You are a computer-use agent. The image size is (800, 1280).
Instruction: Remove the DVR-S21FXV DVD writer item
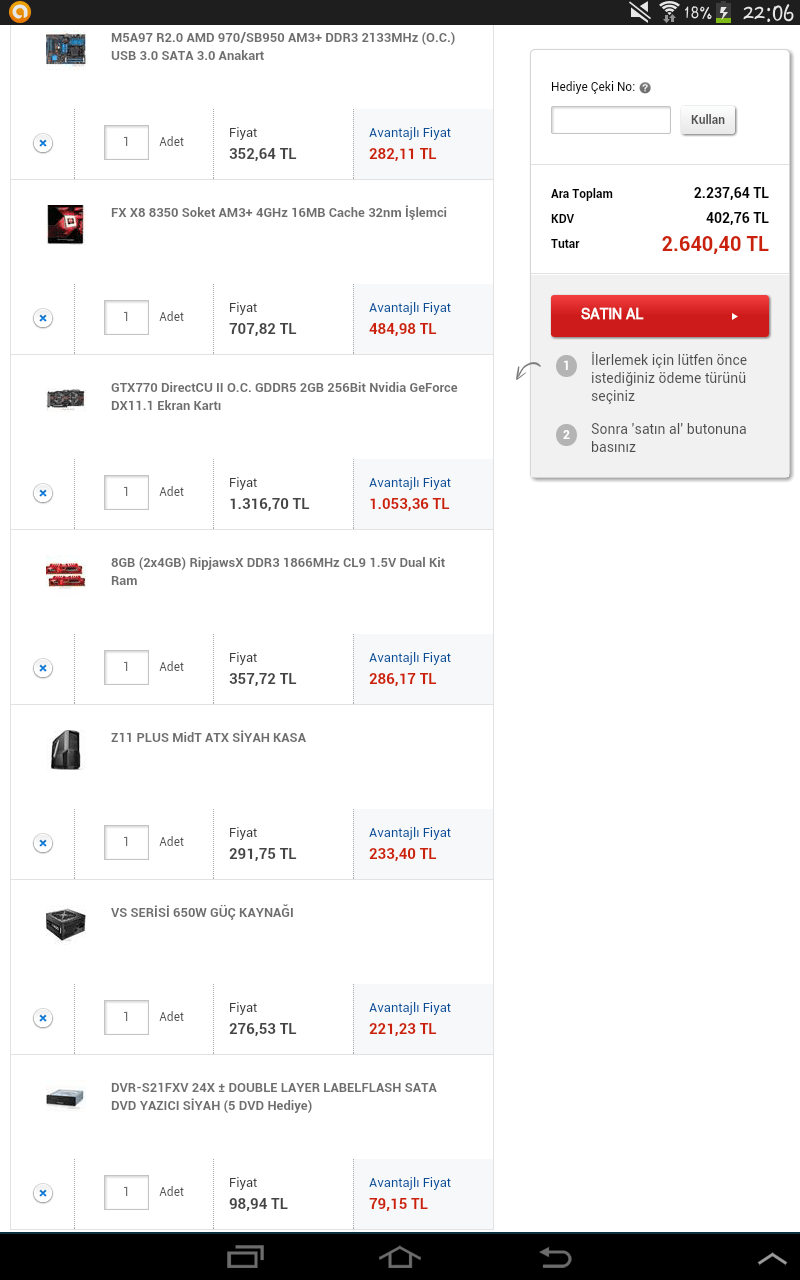click(x=42, y=1193)
